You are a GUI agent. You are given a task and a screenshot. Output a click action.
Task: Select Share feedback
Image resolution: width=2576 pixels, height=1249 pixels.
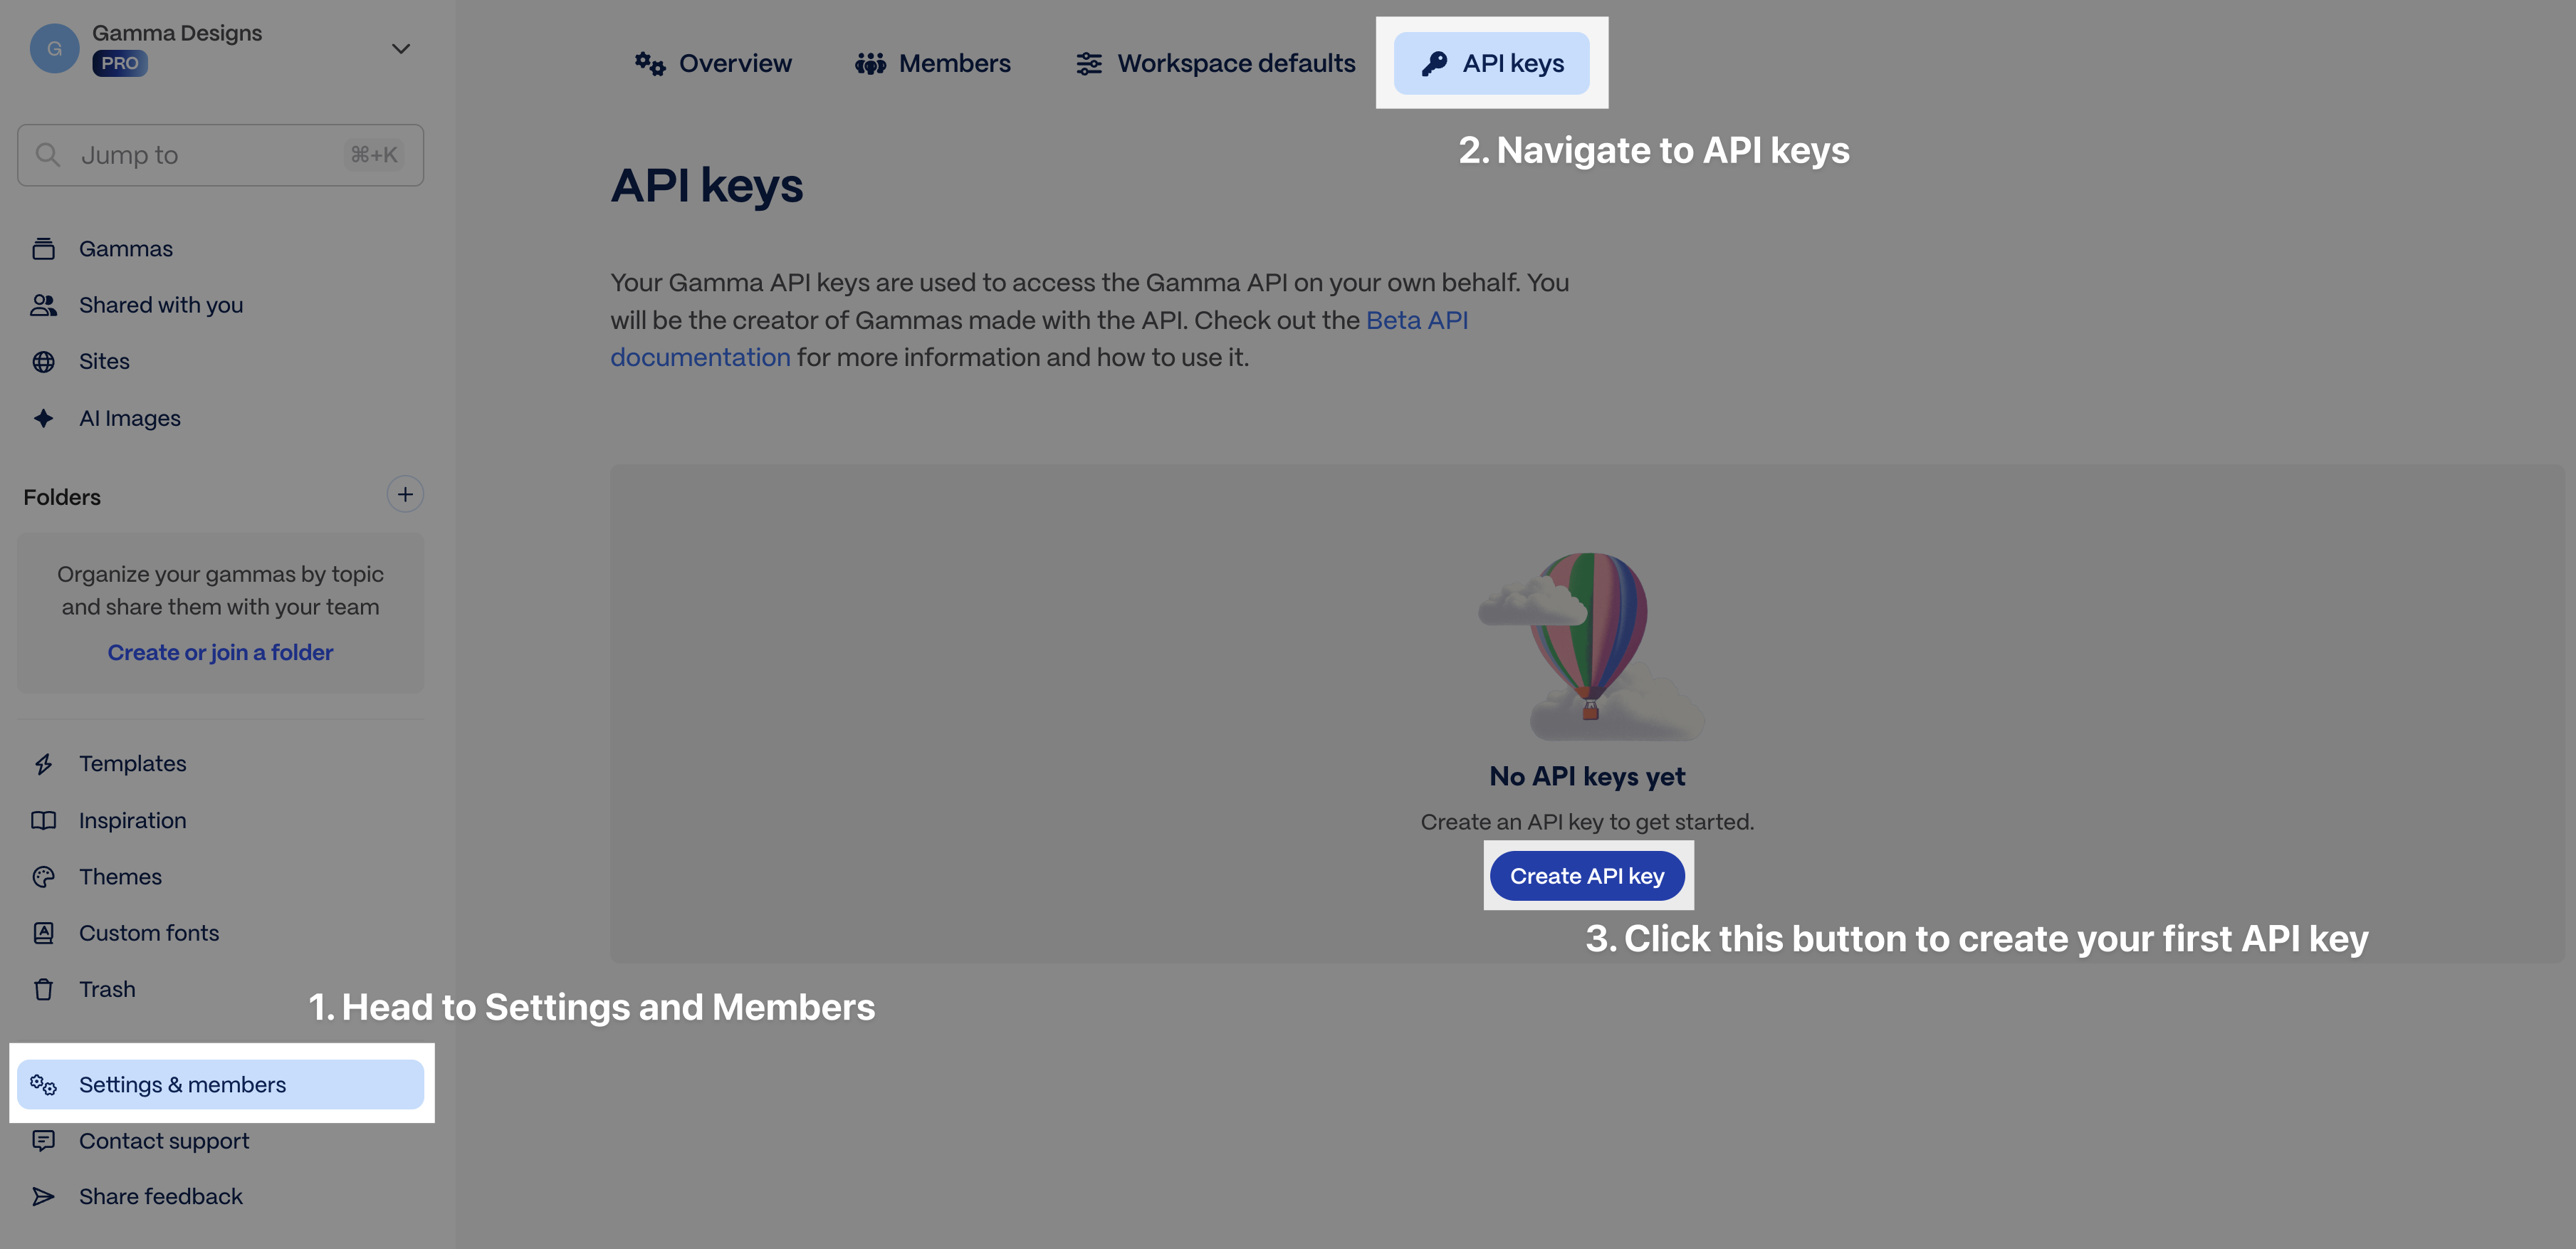161,1196
